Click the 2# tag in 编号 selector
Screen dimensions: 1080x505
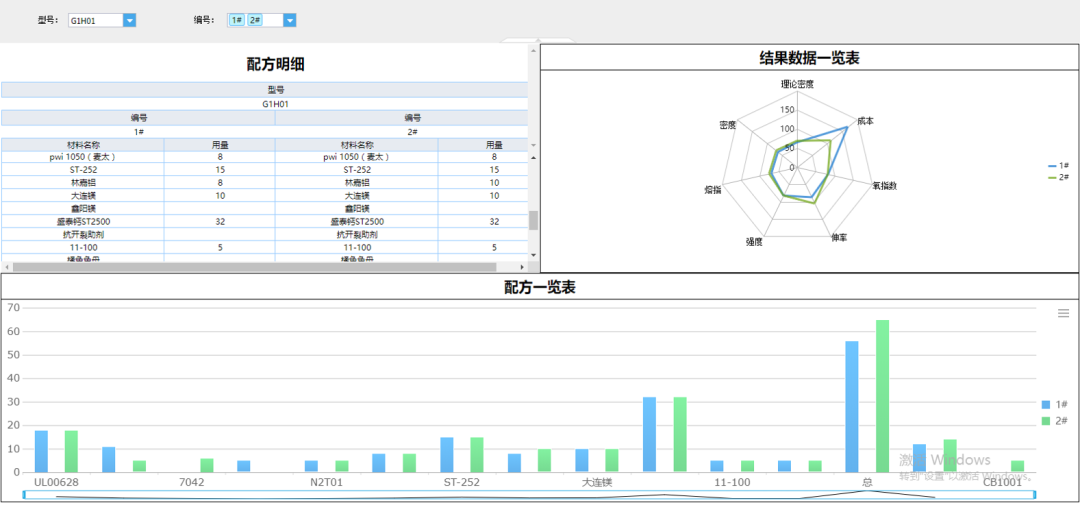pyautogui.click(x=255, y=20)
